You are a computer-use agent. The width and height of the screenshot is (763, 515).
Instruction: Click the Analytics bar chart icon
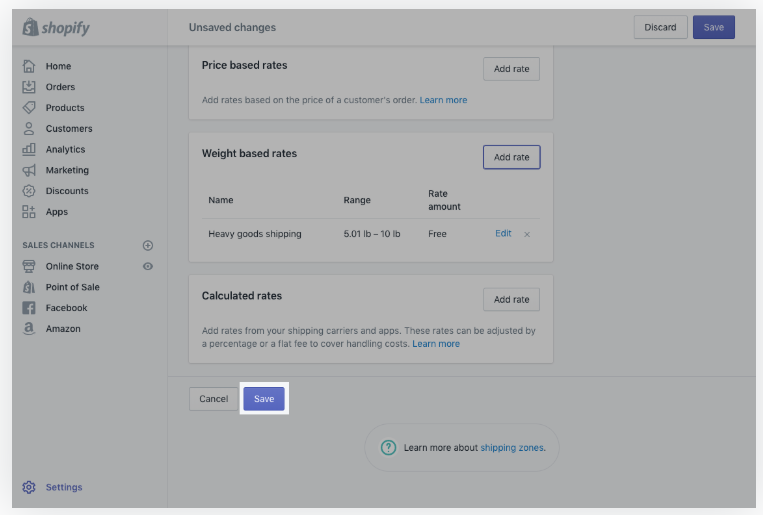[29, 149]
